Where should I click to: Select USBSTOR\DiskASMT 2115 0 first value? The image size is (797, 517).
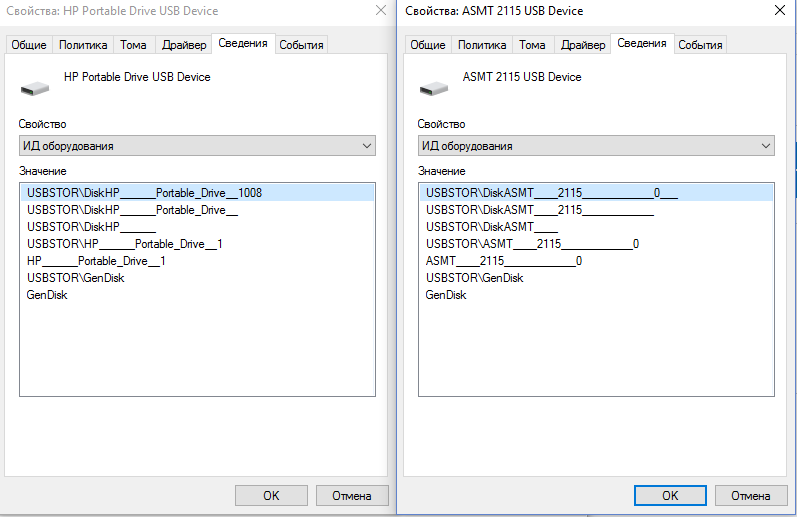[x=551, y=193]
